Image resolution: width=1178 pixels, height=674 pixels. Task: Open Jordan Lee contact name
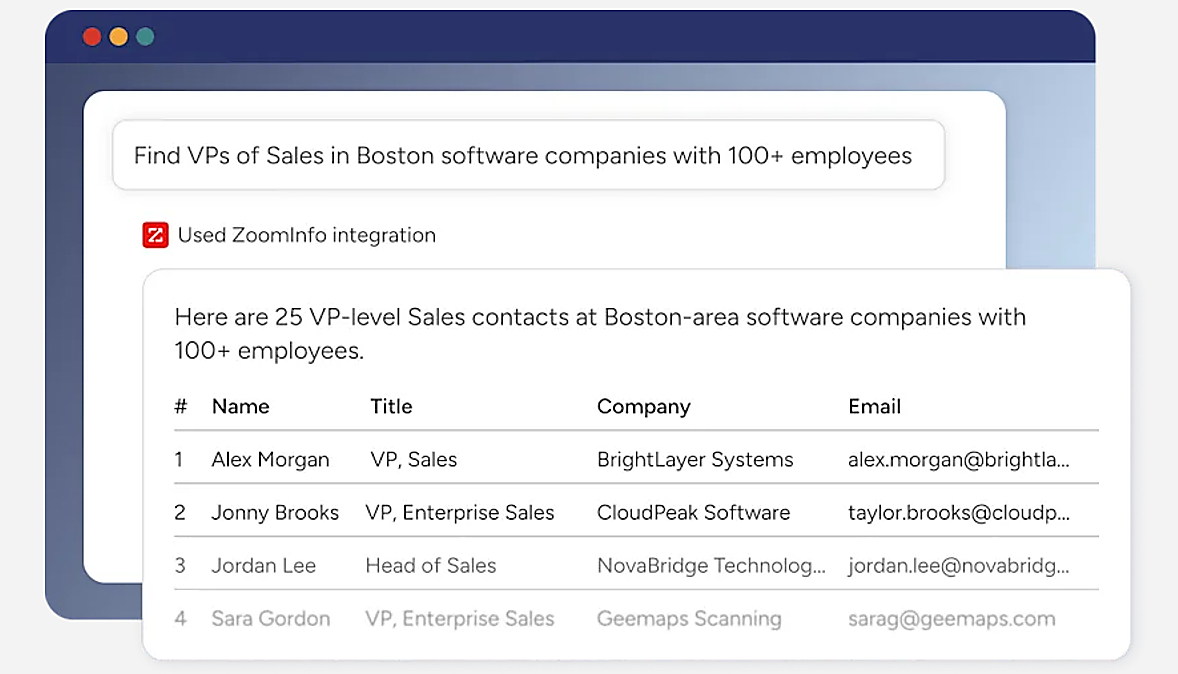pyautogui.click(x=264, y=566)
